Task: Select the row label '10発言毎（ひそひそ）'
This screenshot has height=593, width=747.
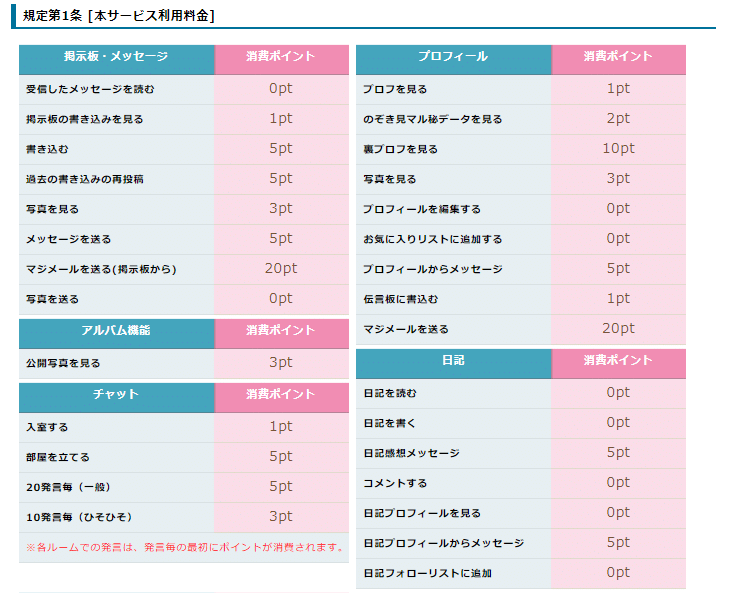Action: tap(79, 517)
